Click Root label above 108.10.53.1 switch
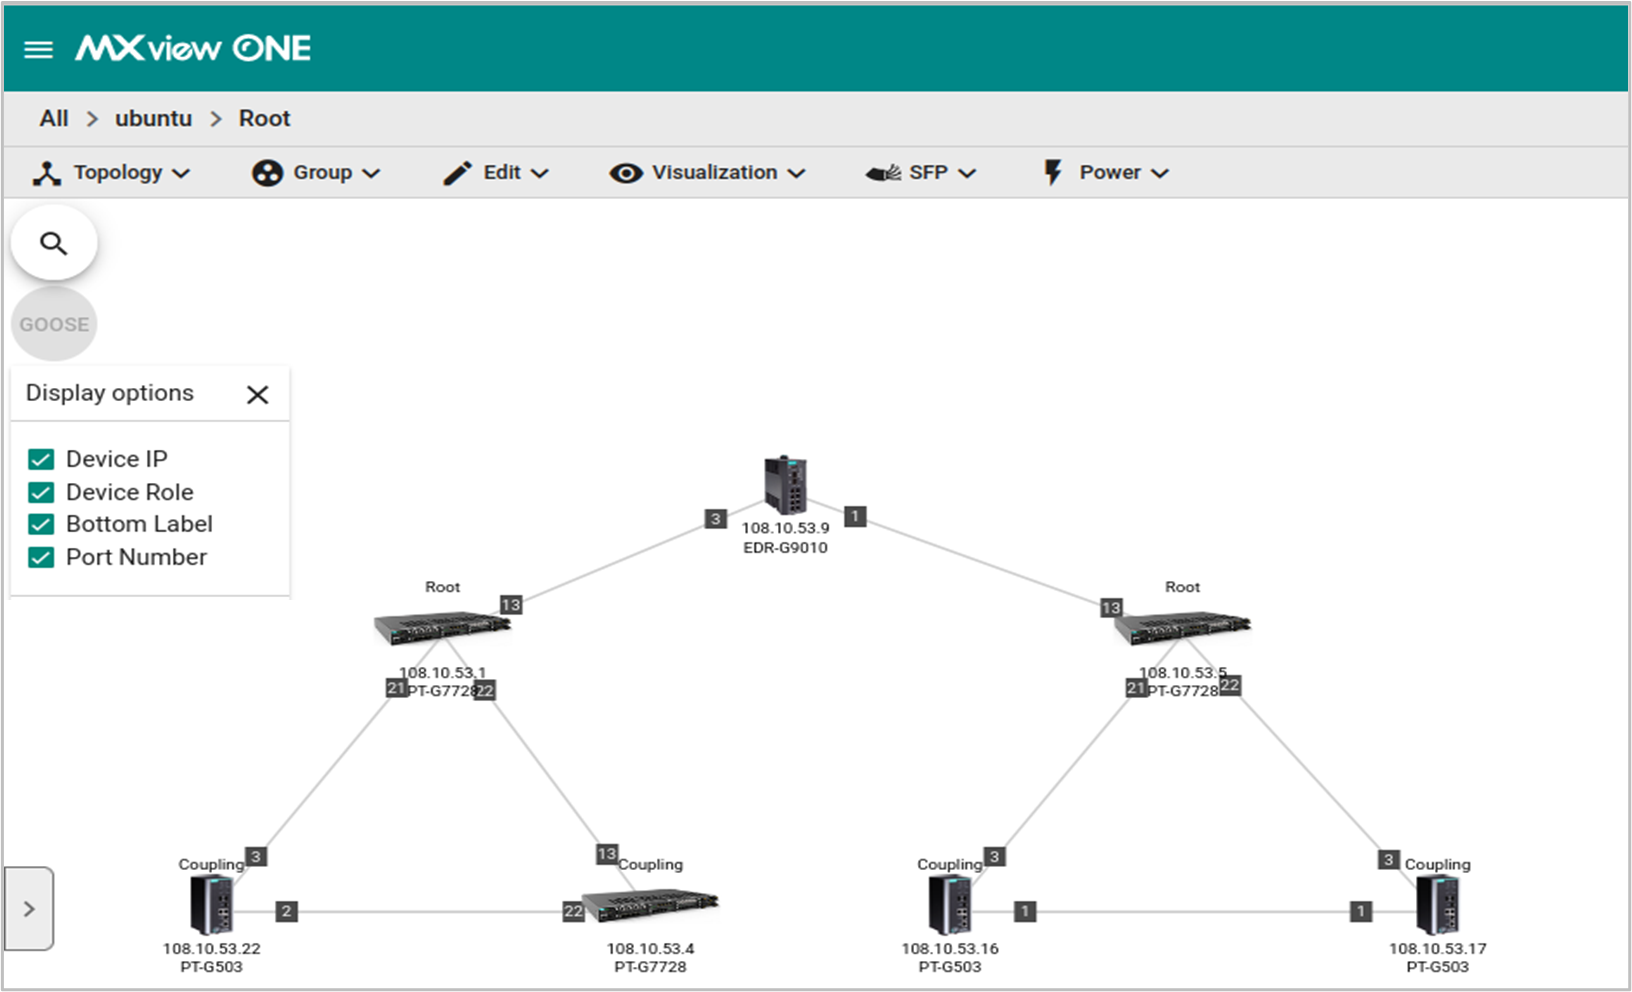 click(442, 587)
